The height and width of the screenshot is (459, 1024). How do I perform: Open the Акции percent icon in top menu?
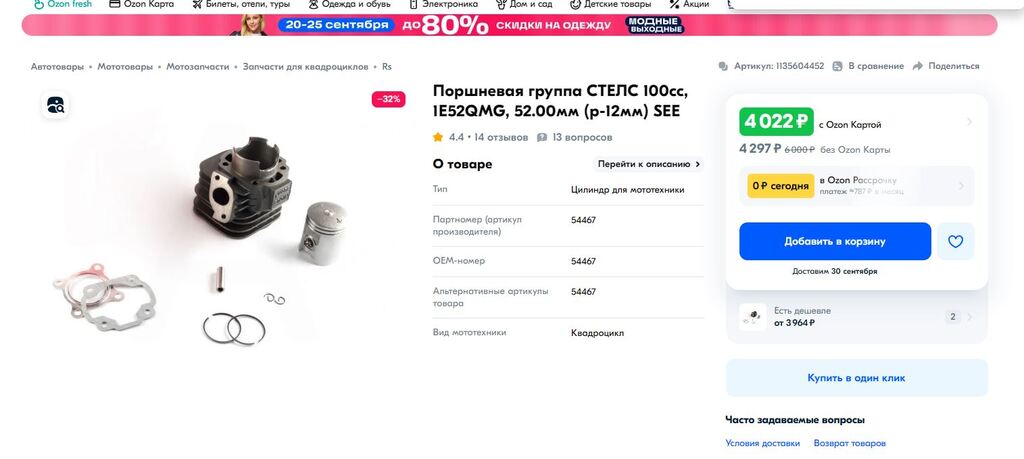pyautogui.click(x=675, y=4)
